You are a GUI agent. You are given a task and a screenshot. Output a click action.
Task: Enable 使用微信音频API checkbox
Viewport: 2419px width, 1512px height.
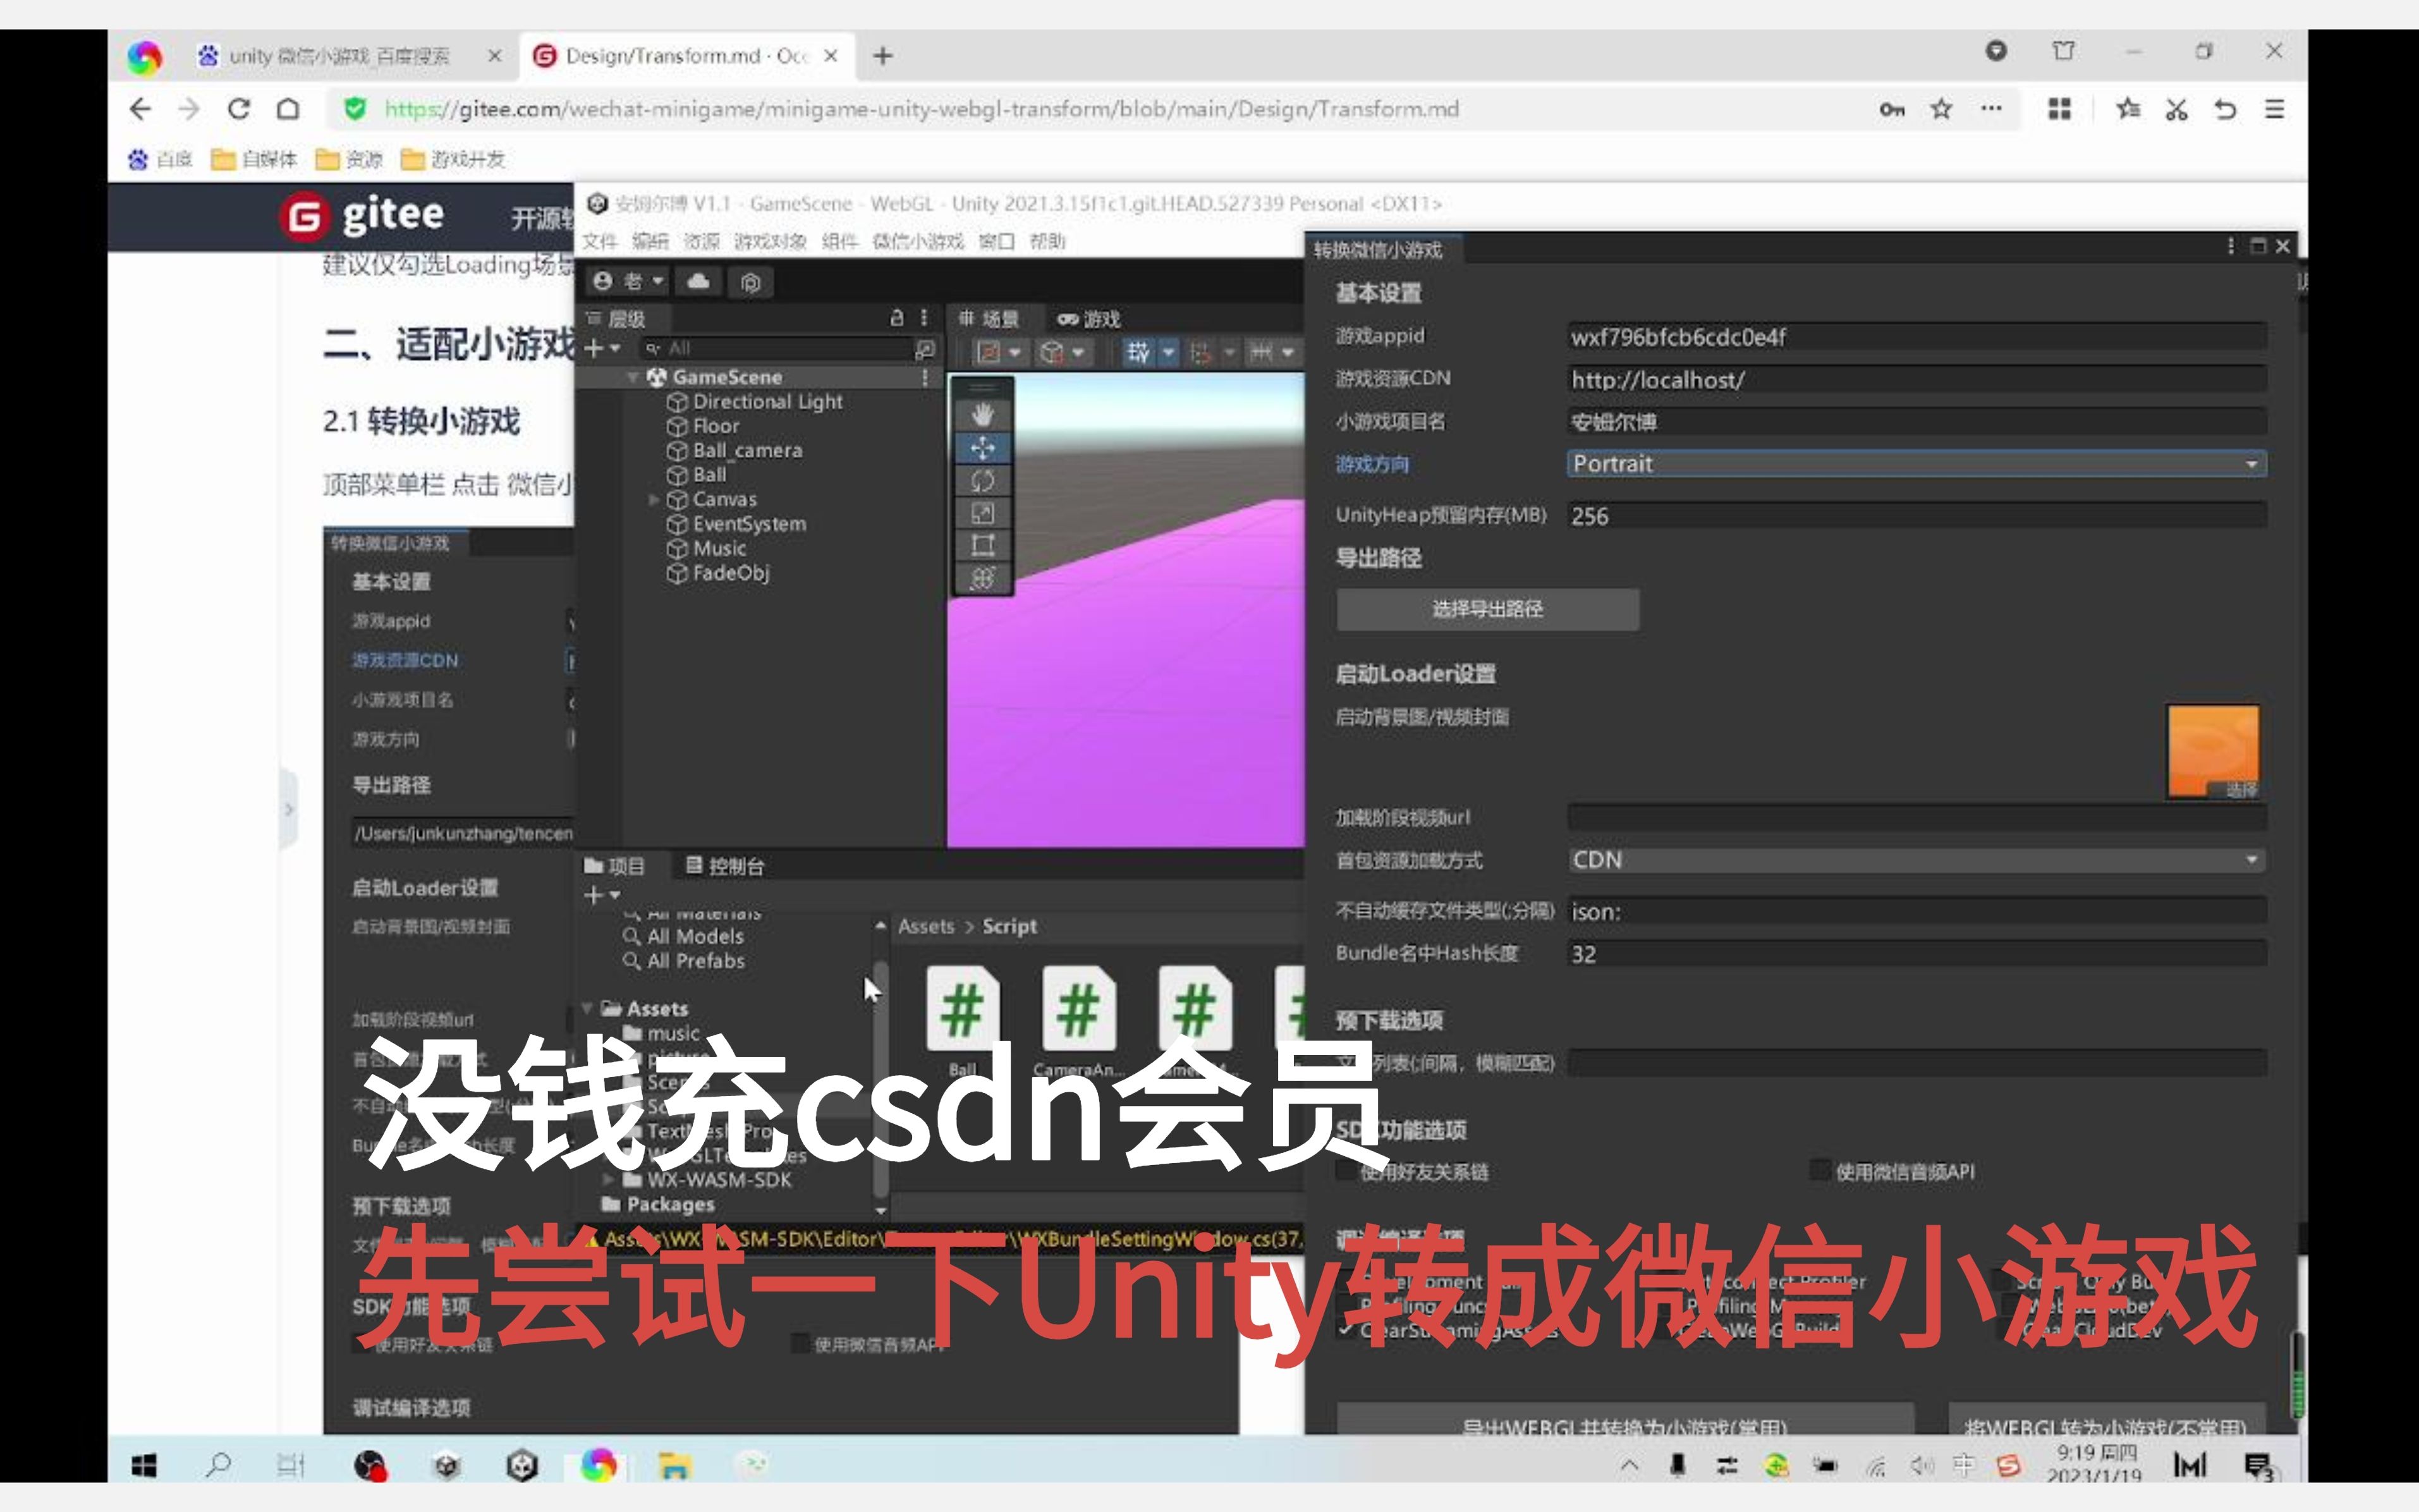[1820, 1171]
